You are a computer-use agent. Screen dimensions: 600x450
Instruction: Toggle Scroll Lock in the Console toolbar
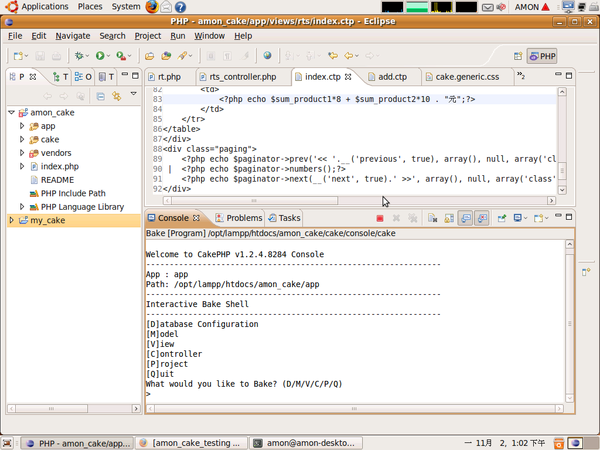tap(449, 218)
